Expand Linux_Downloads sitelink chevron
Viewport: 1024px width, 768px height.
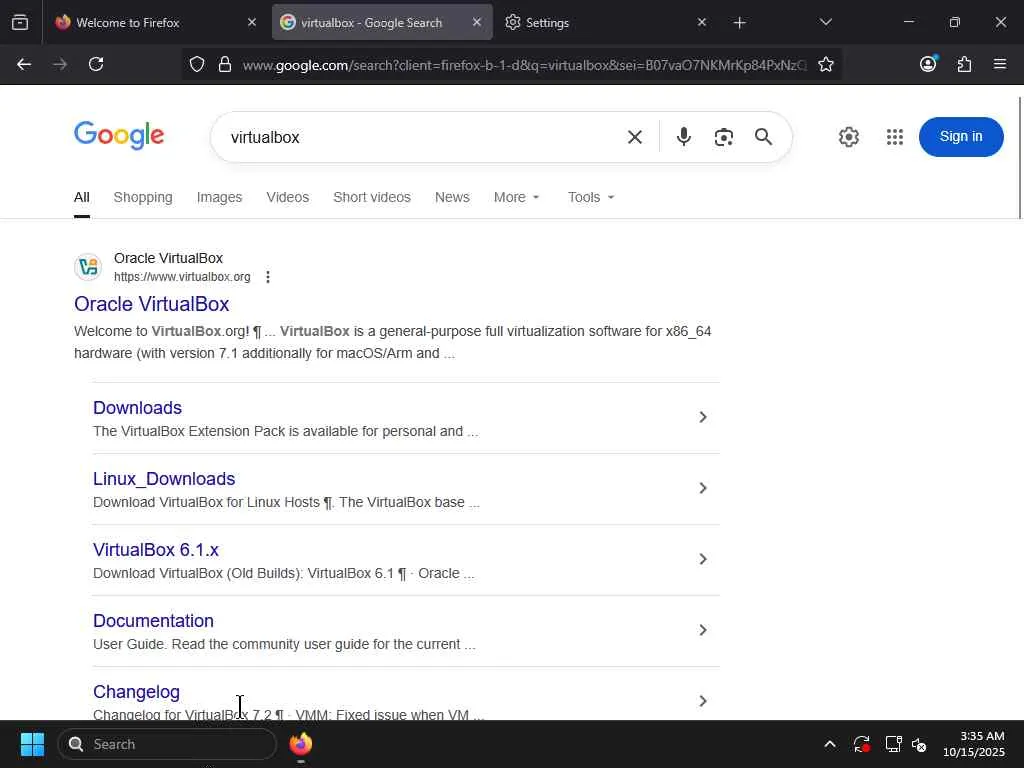703,488
